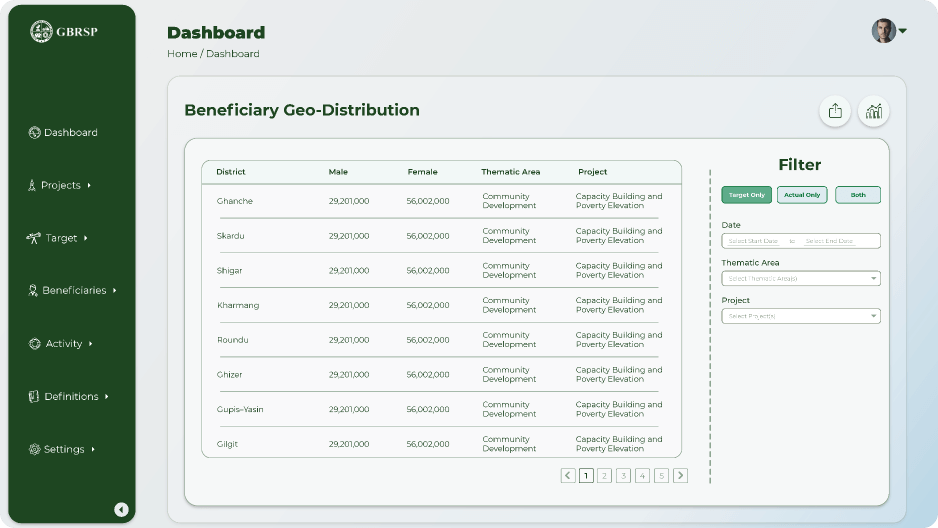938x528 pixels.
Task: Click the Target telescope icon
Action: 34,238
